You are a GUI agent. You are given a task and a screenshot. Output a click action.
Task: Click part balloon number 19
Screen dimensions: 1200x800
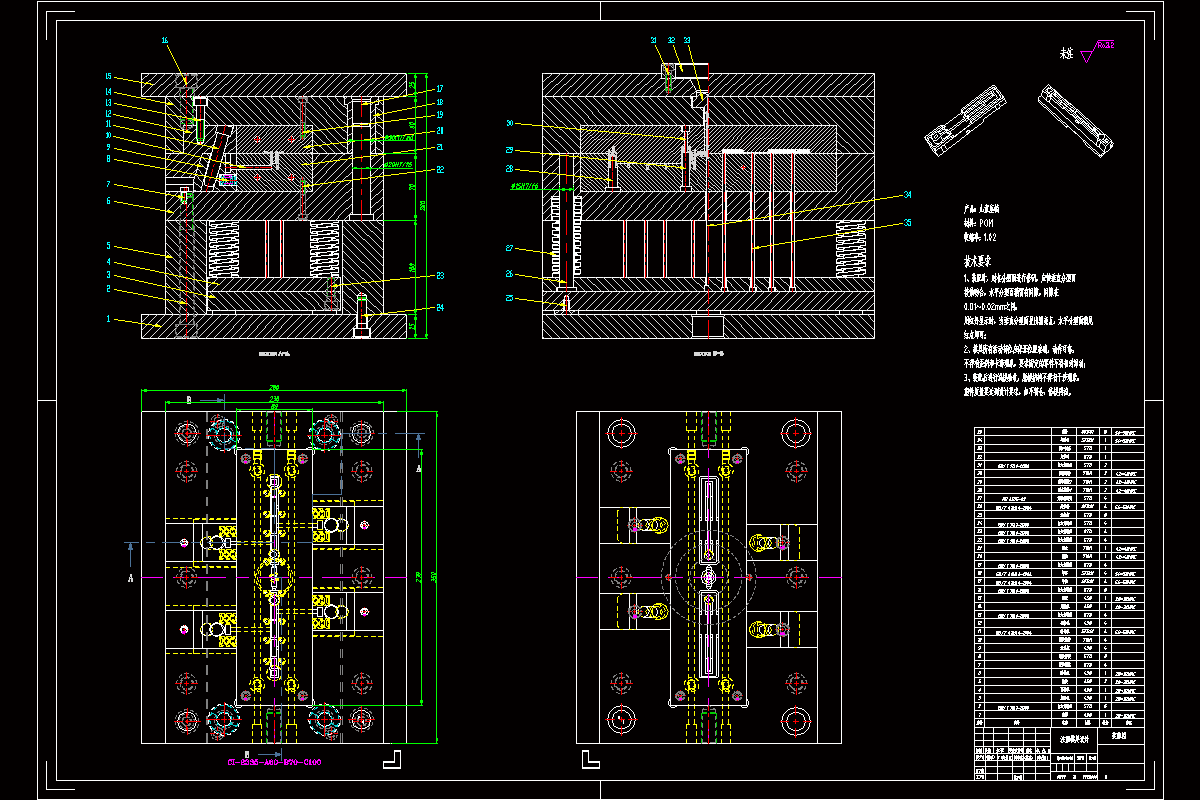[x=439, y=115]
